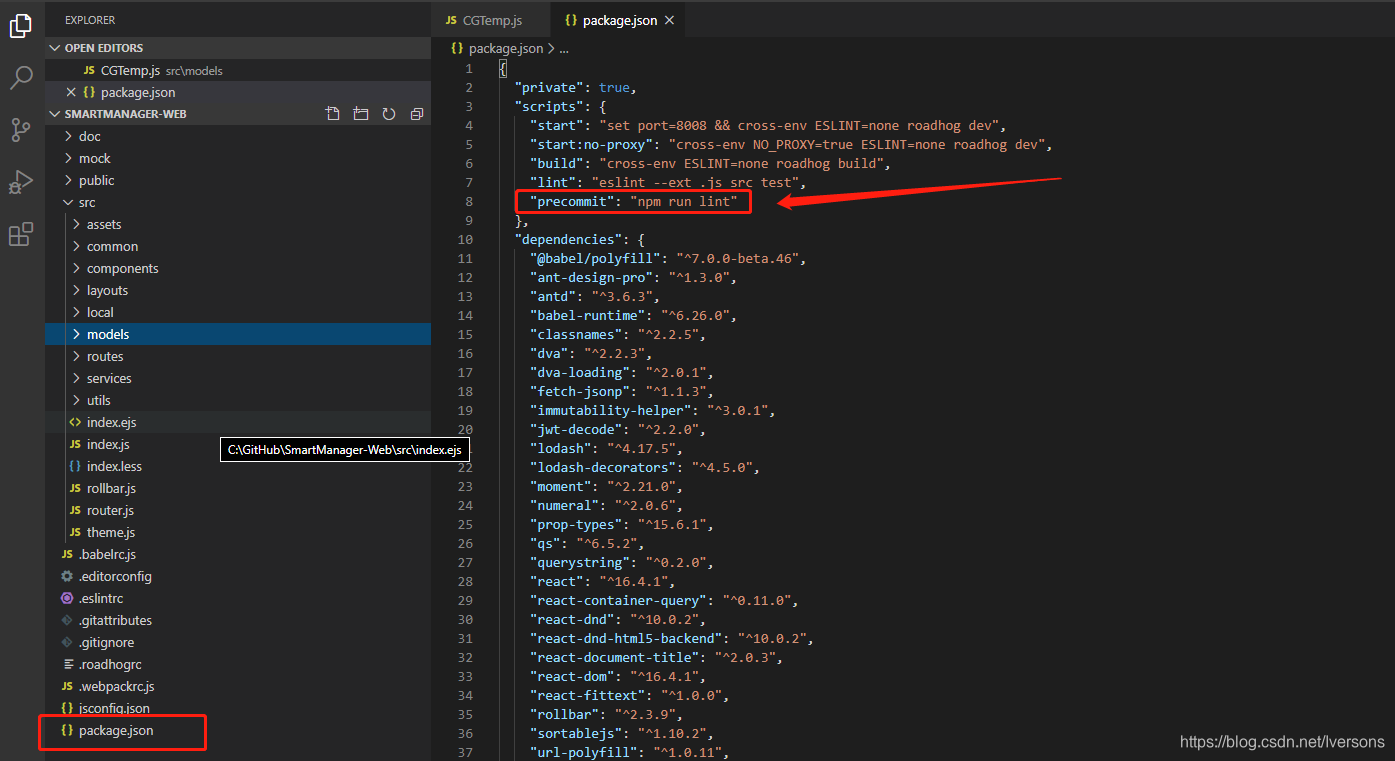Select the Source Control icon
Screen dimensions: 1395x761
(x=21, y=130)
